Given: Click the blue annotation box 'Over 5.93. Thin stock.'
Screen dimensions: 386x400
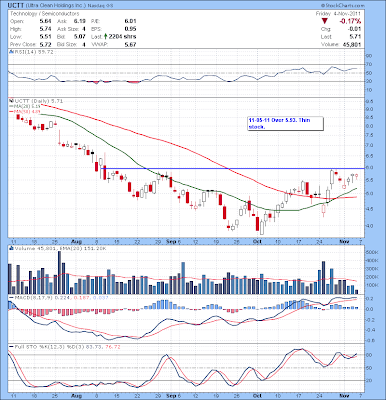Looking at the screenshot, I should [x=286, y=124].
